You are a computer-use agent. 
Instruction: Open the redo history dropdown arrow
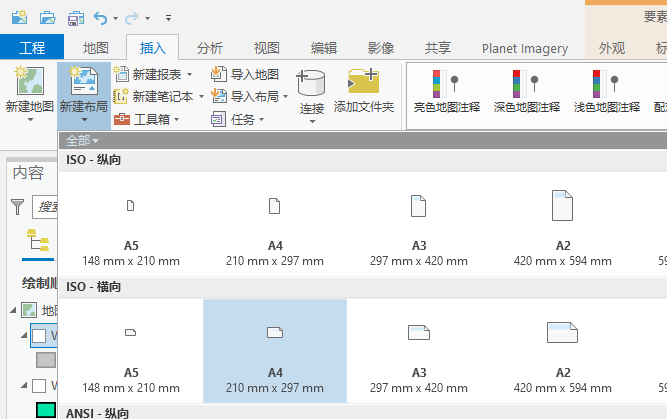(147, 19)
